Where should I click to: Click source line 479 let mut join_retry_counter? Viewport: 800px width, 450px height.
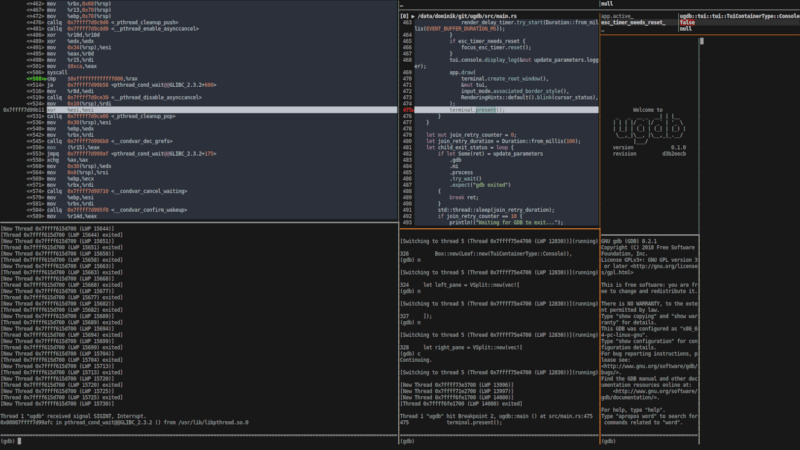(x=471, y=135)
